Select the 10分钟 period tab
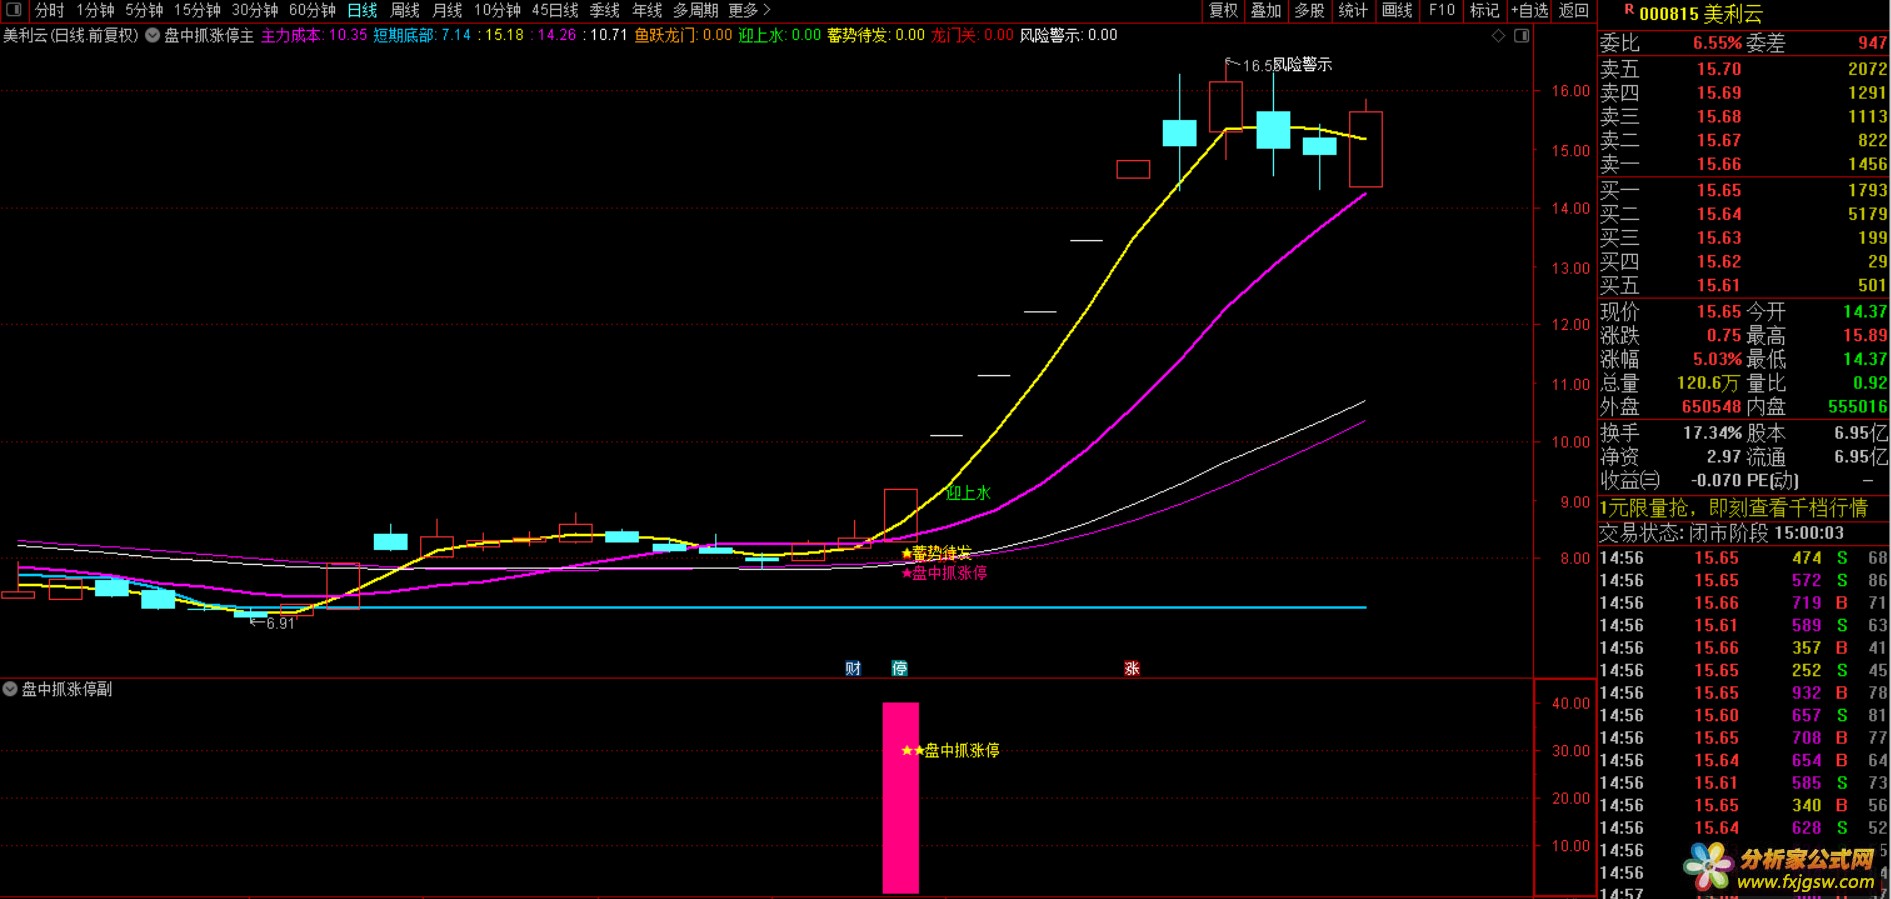Screen dimensions: 1891x899 pyautogui.click(x=497, y=10)
